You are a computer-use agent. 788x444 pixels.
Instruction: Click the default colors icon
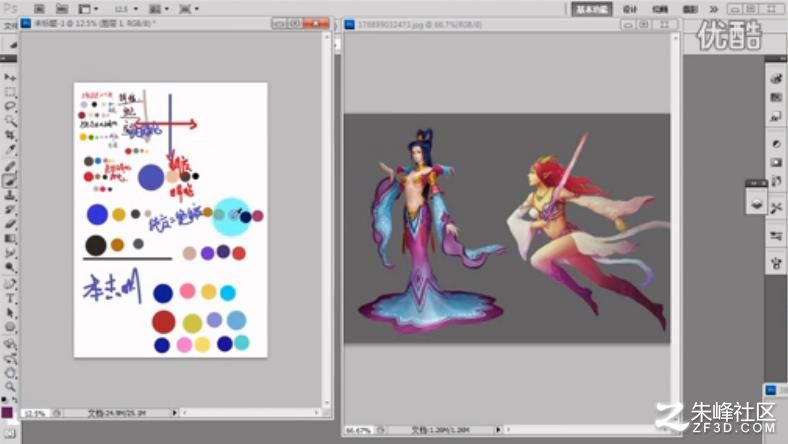tap(4, 400)
